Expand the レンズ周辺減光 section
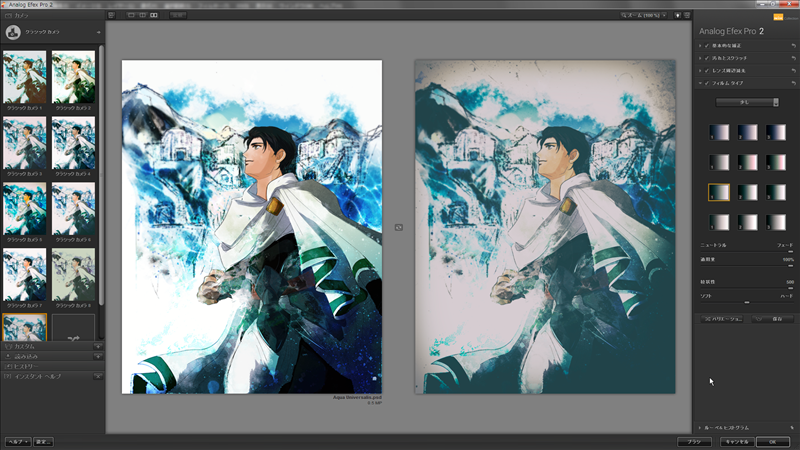This screenshot has width=800, height=450. tap(700, 70)
